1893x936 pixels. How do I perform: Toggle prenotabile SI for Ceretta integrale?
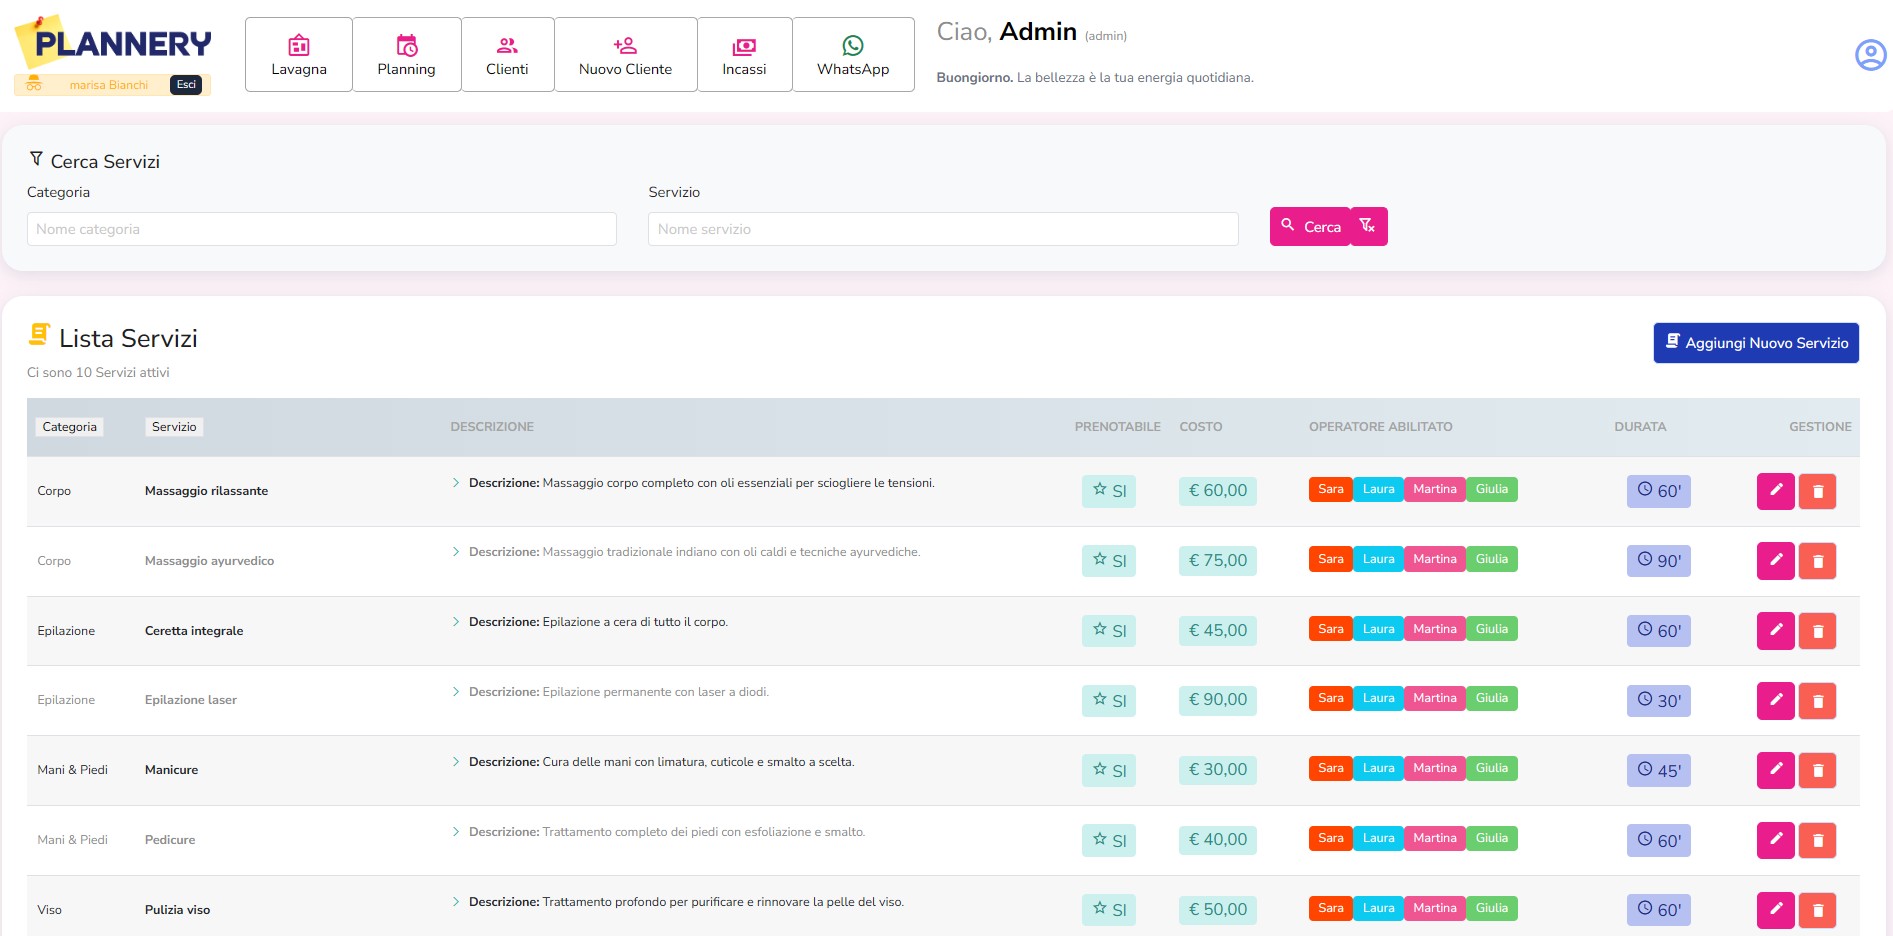[x=1109, y=631]
